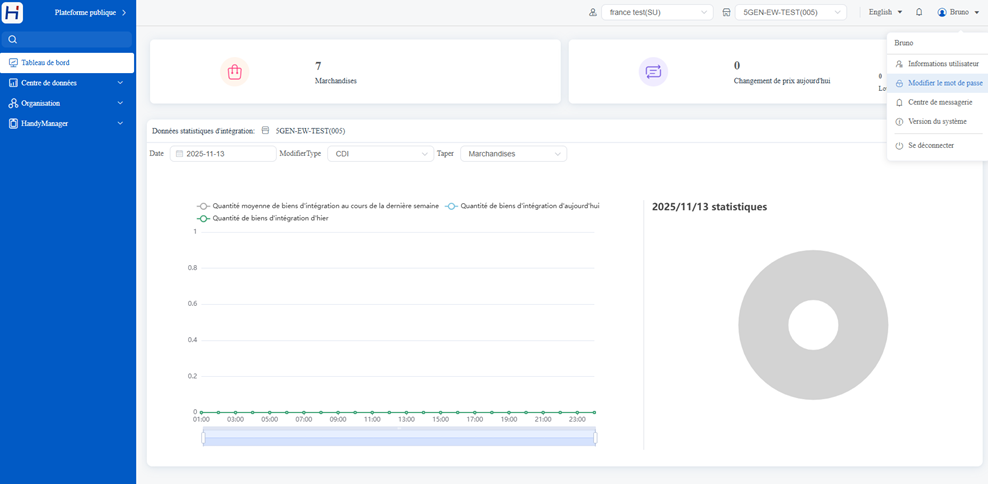Click the power icon beside Se déconnecter
This screenshot has width=988, height=484.
pos(899,146)
